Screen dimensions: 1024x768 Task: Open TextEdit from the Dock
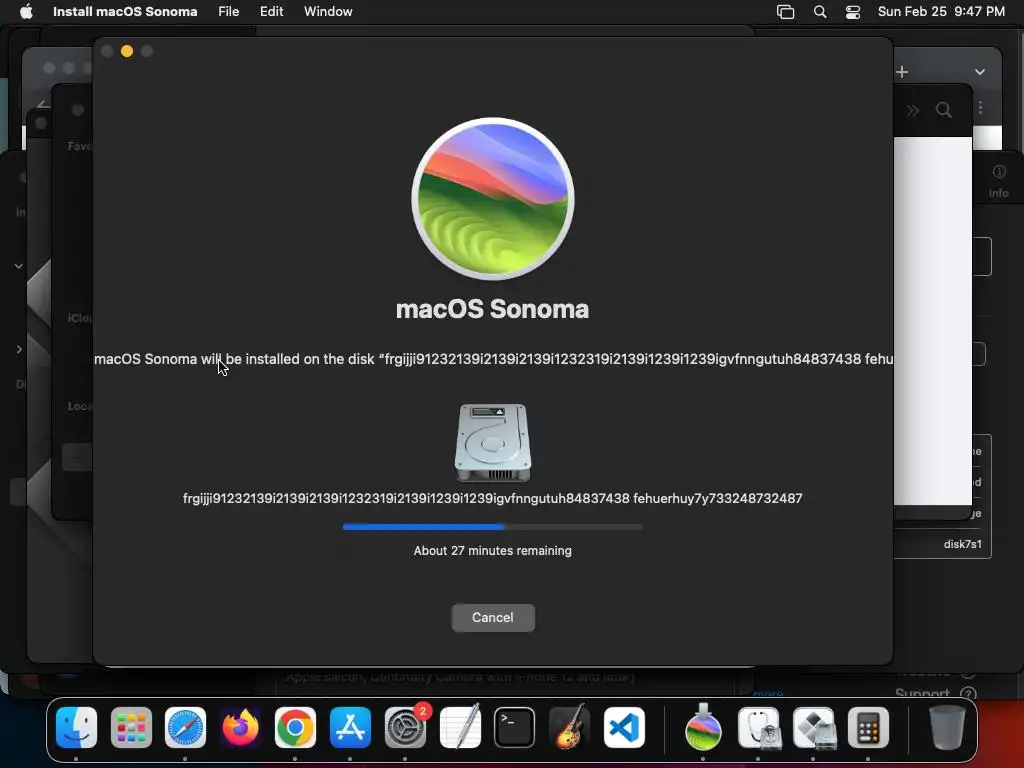pyautogui.click(x=460, y=728)
